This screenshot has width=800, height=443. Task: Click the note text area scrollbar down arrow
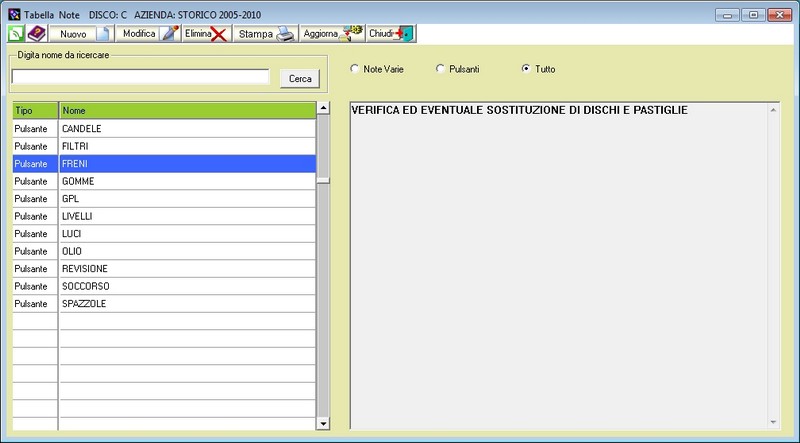(773, 422)
